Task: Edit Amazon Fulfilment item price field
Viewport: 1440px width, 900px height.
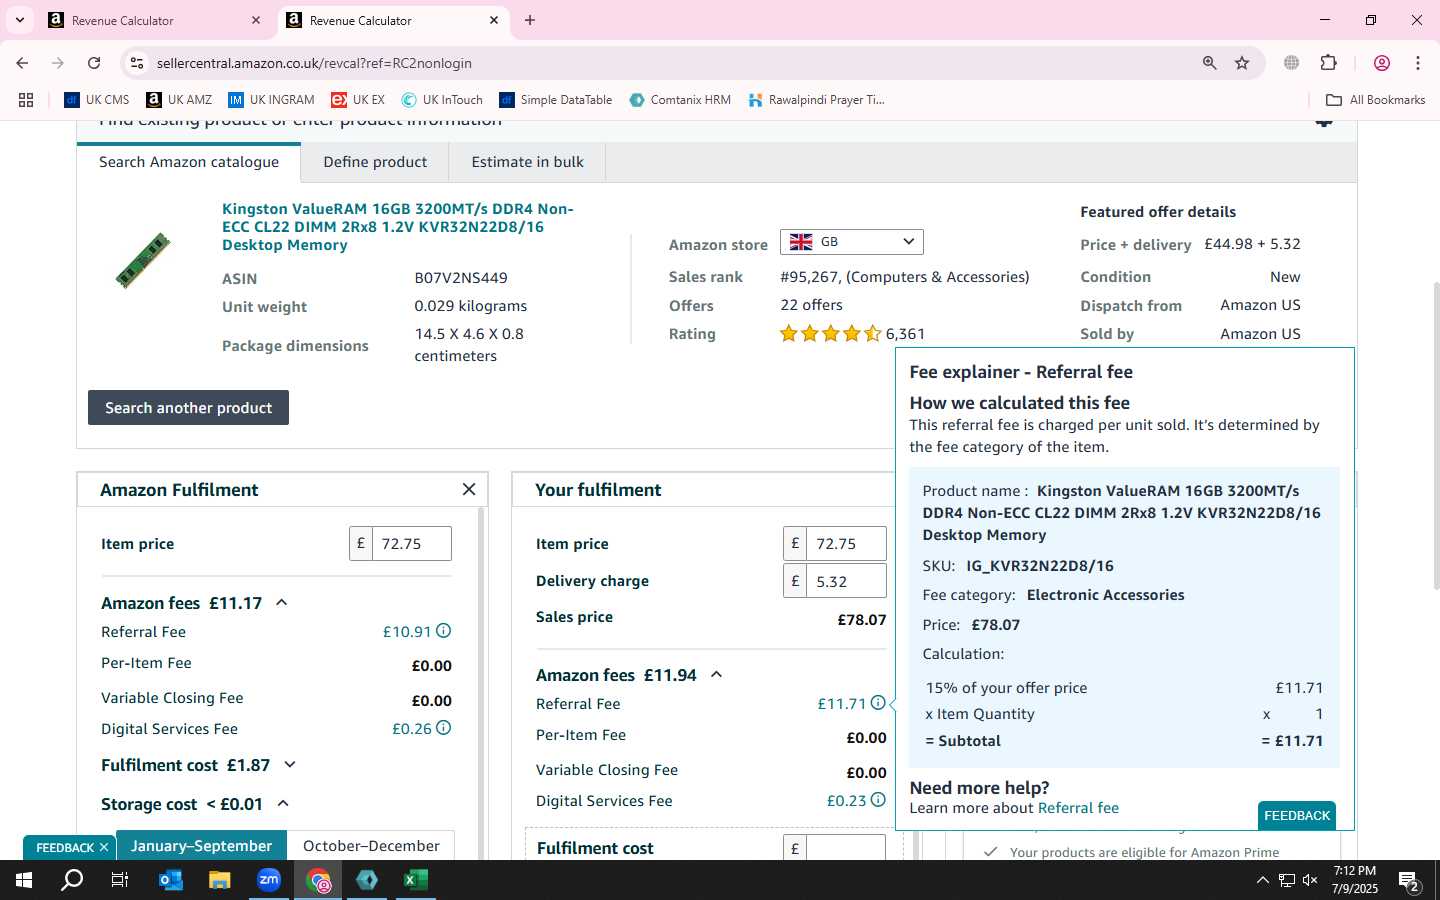Action: pos(411,544)
